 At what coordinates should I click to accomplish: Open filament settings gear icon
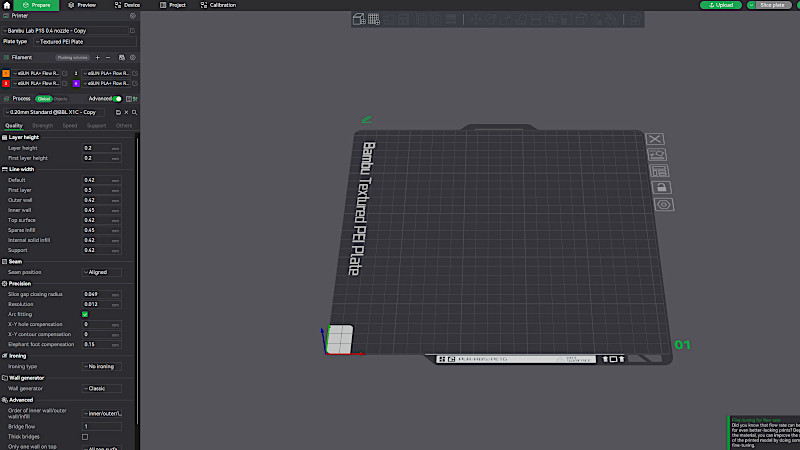(x=133, y=58)
